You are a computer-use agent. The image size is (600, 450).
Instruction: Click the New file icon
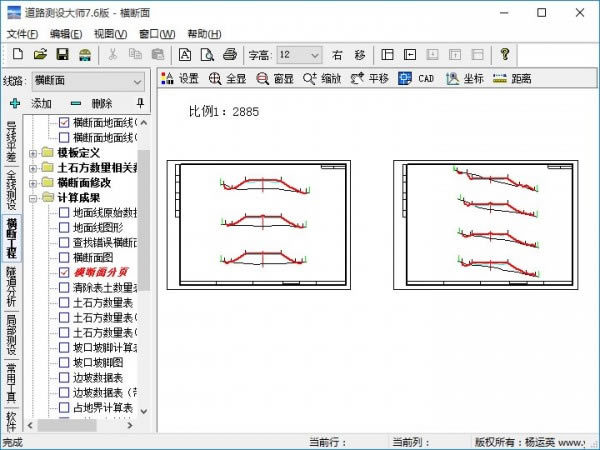point(16,54)
